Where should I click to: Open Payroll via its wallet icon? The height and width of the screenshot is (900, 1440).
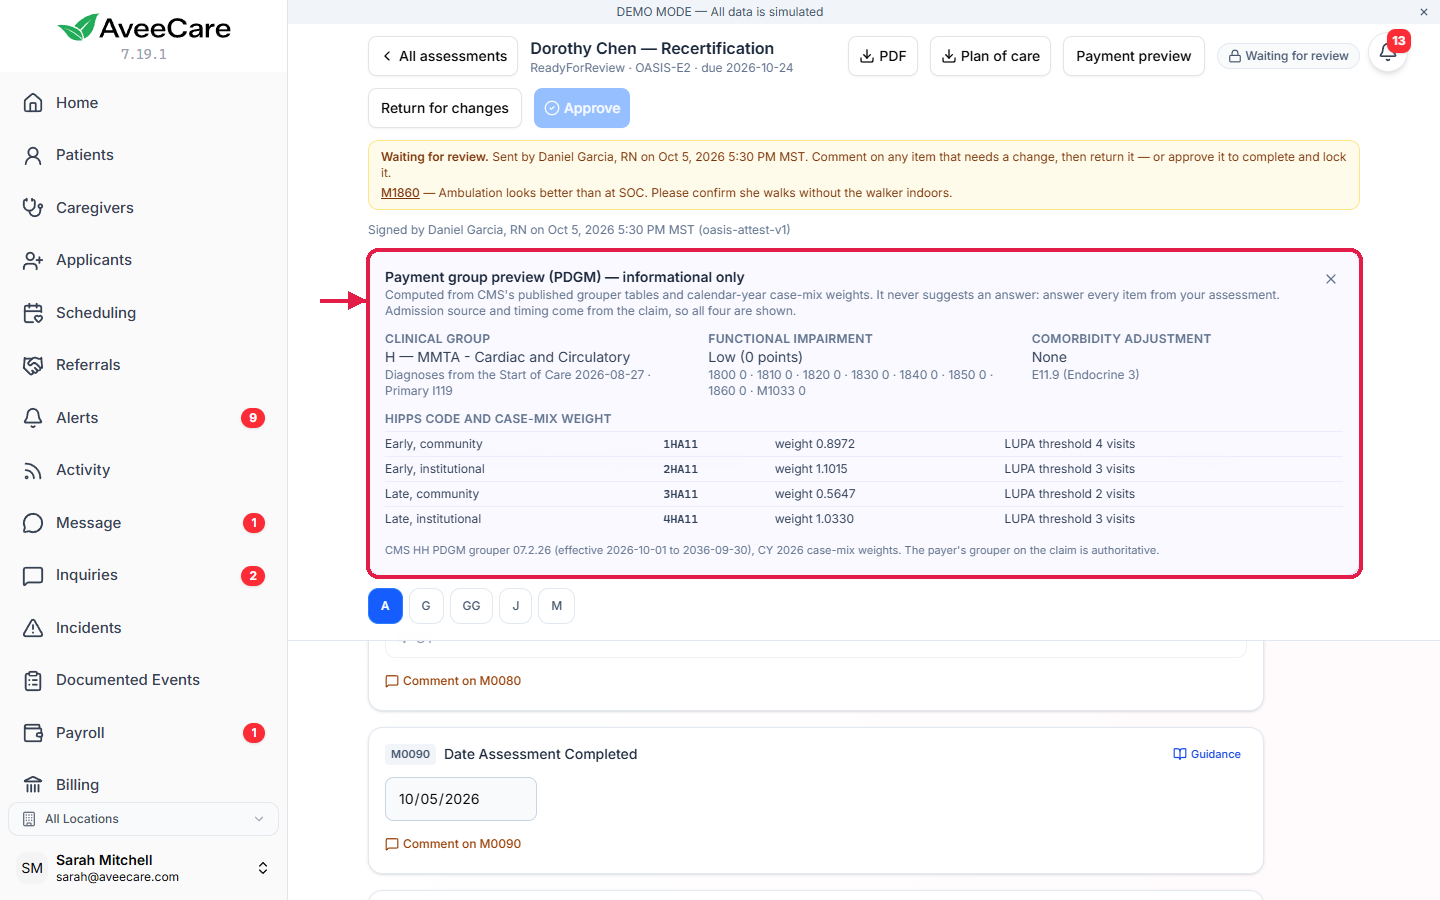coord(33,733)
